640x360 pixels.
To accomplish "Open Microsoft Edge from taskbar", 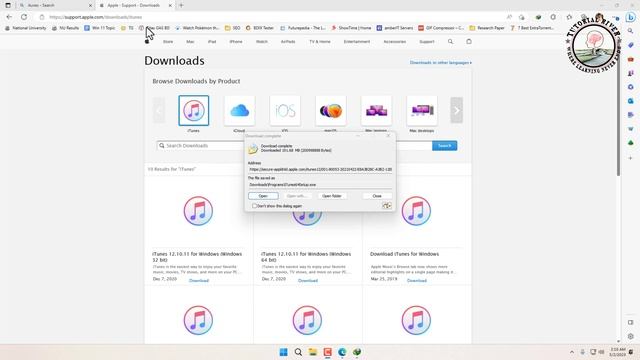I will (x=342, y=352).
